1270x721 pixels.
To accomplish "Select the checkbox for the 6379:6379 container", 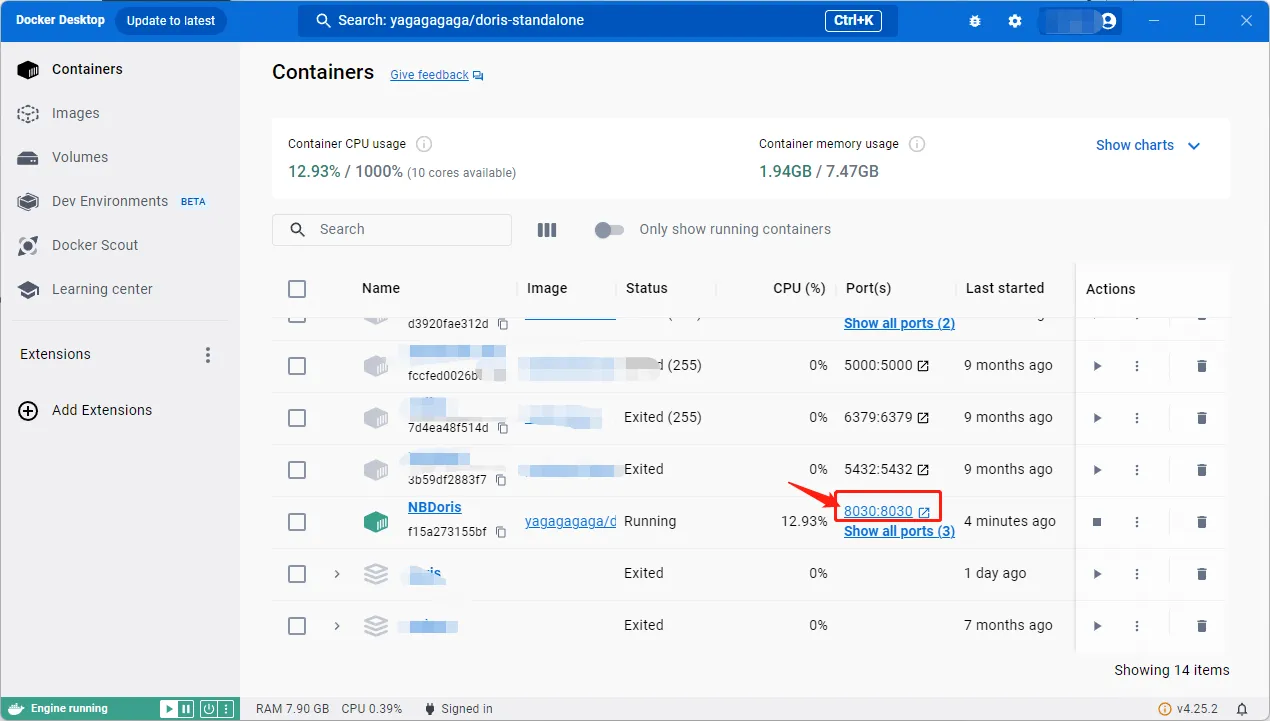I will [x=297, y=418].
